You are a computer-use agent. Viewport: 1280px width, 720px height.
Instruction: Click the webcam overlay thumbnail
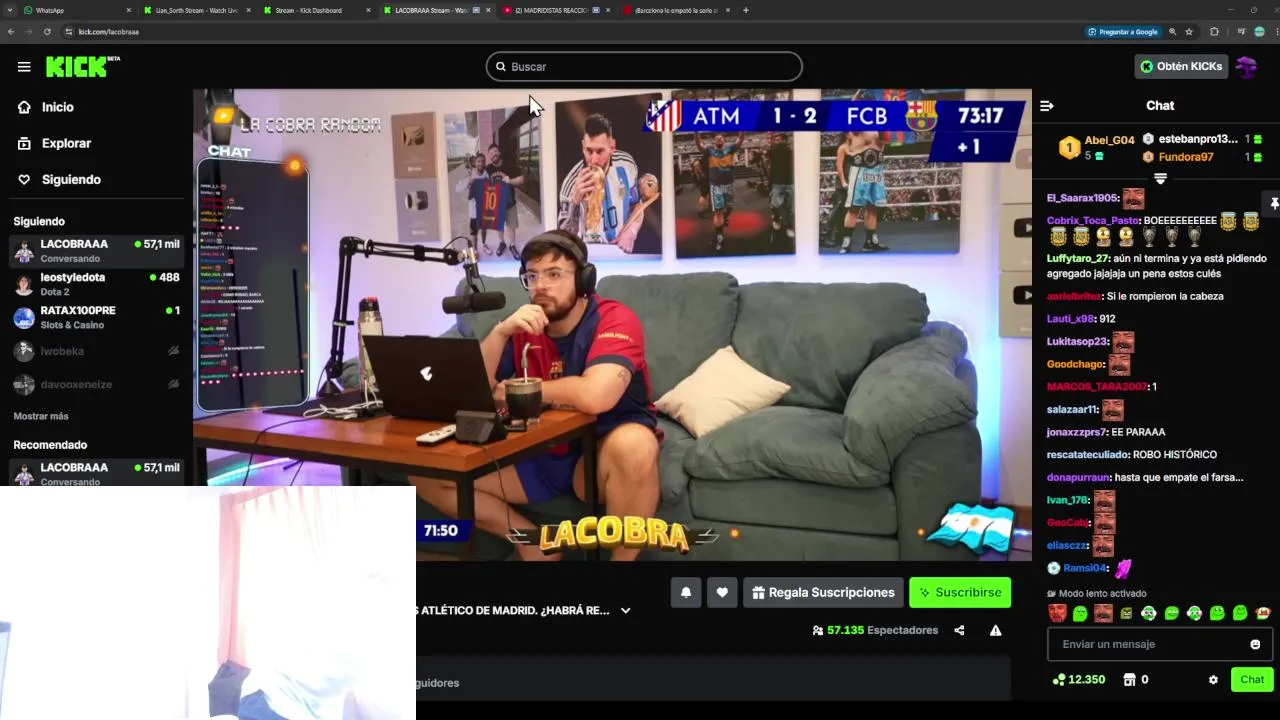pos(208,603)
